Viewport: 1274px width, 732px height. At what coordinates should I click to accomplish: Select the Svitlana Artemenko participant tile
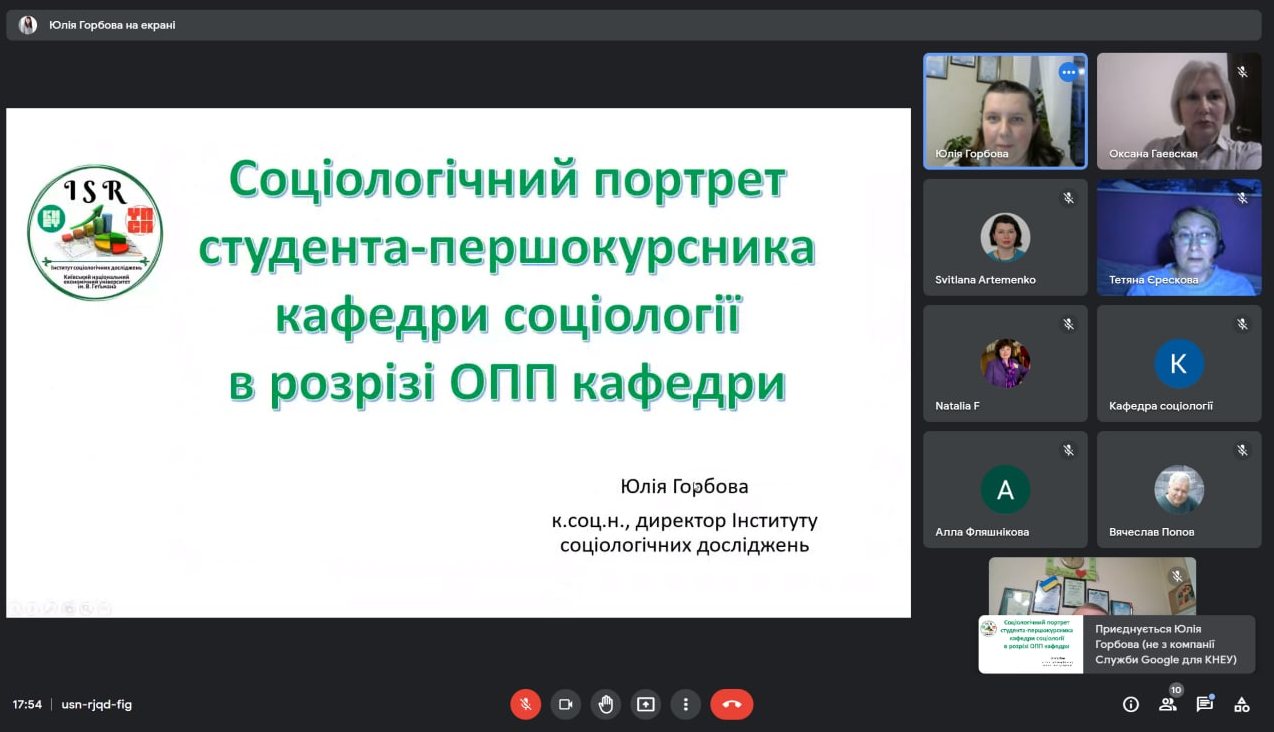coord(1005,237)
